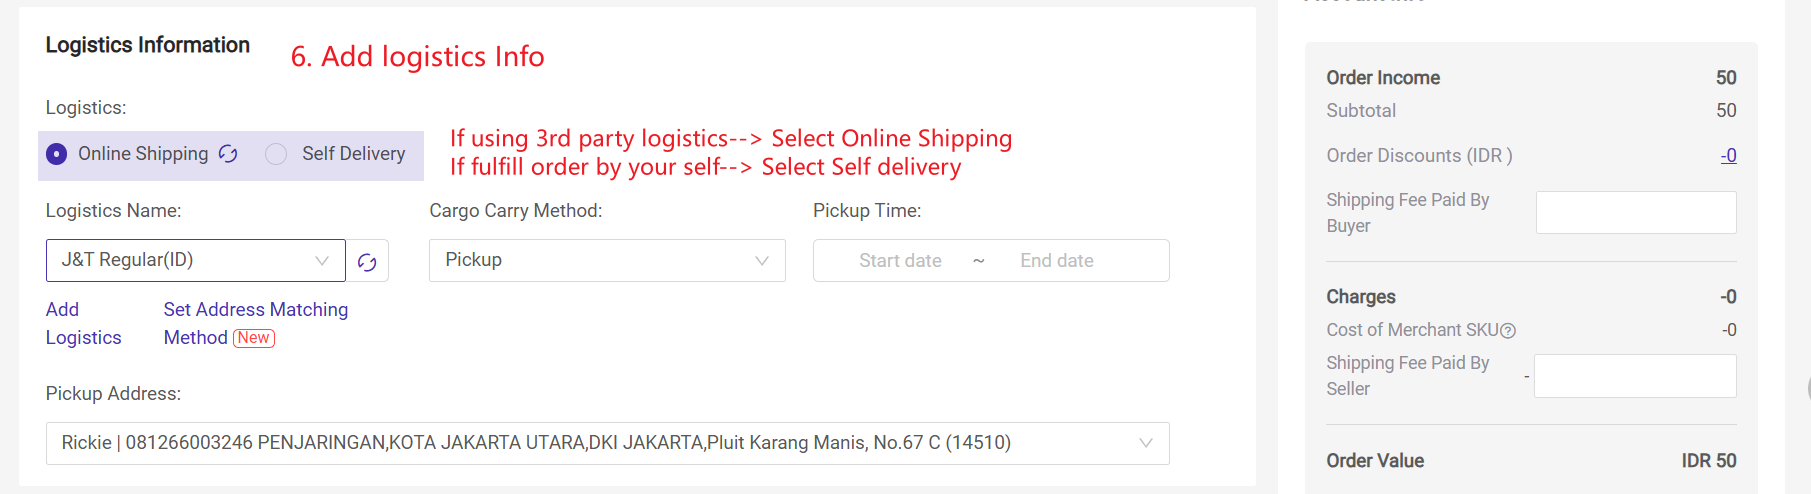
Task: Expand the Cargo Carry Method dropdown
Action: (606, 260)
